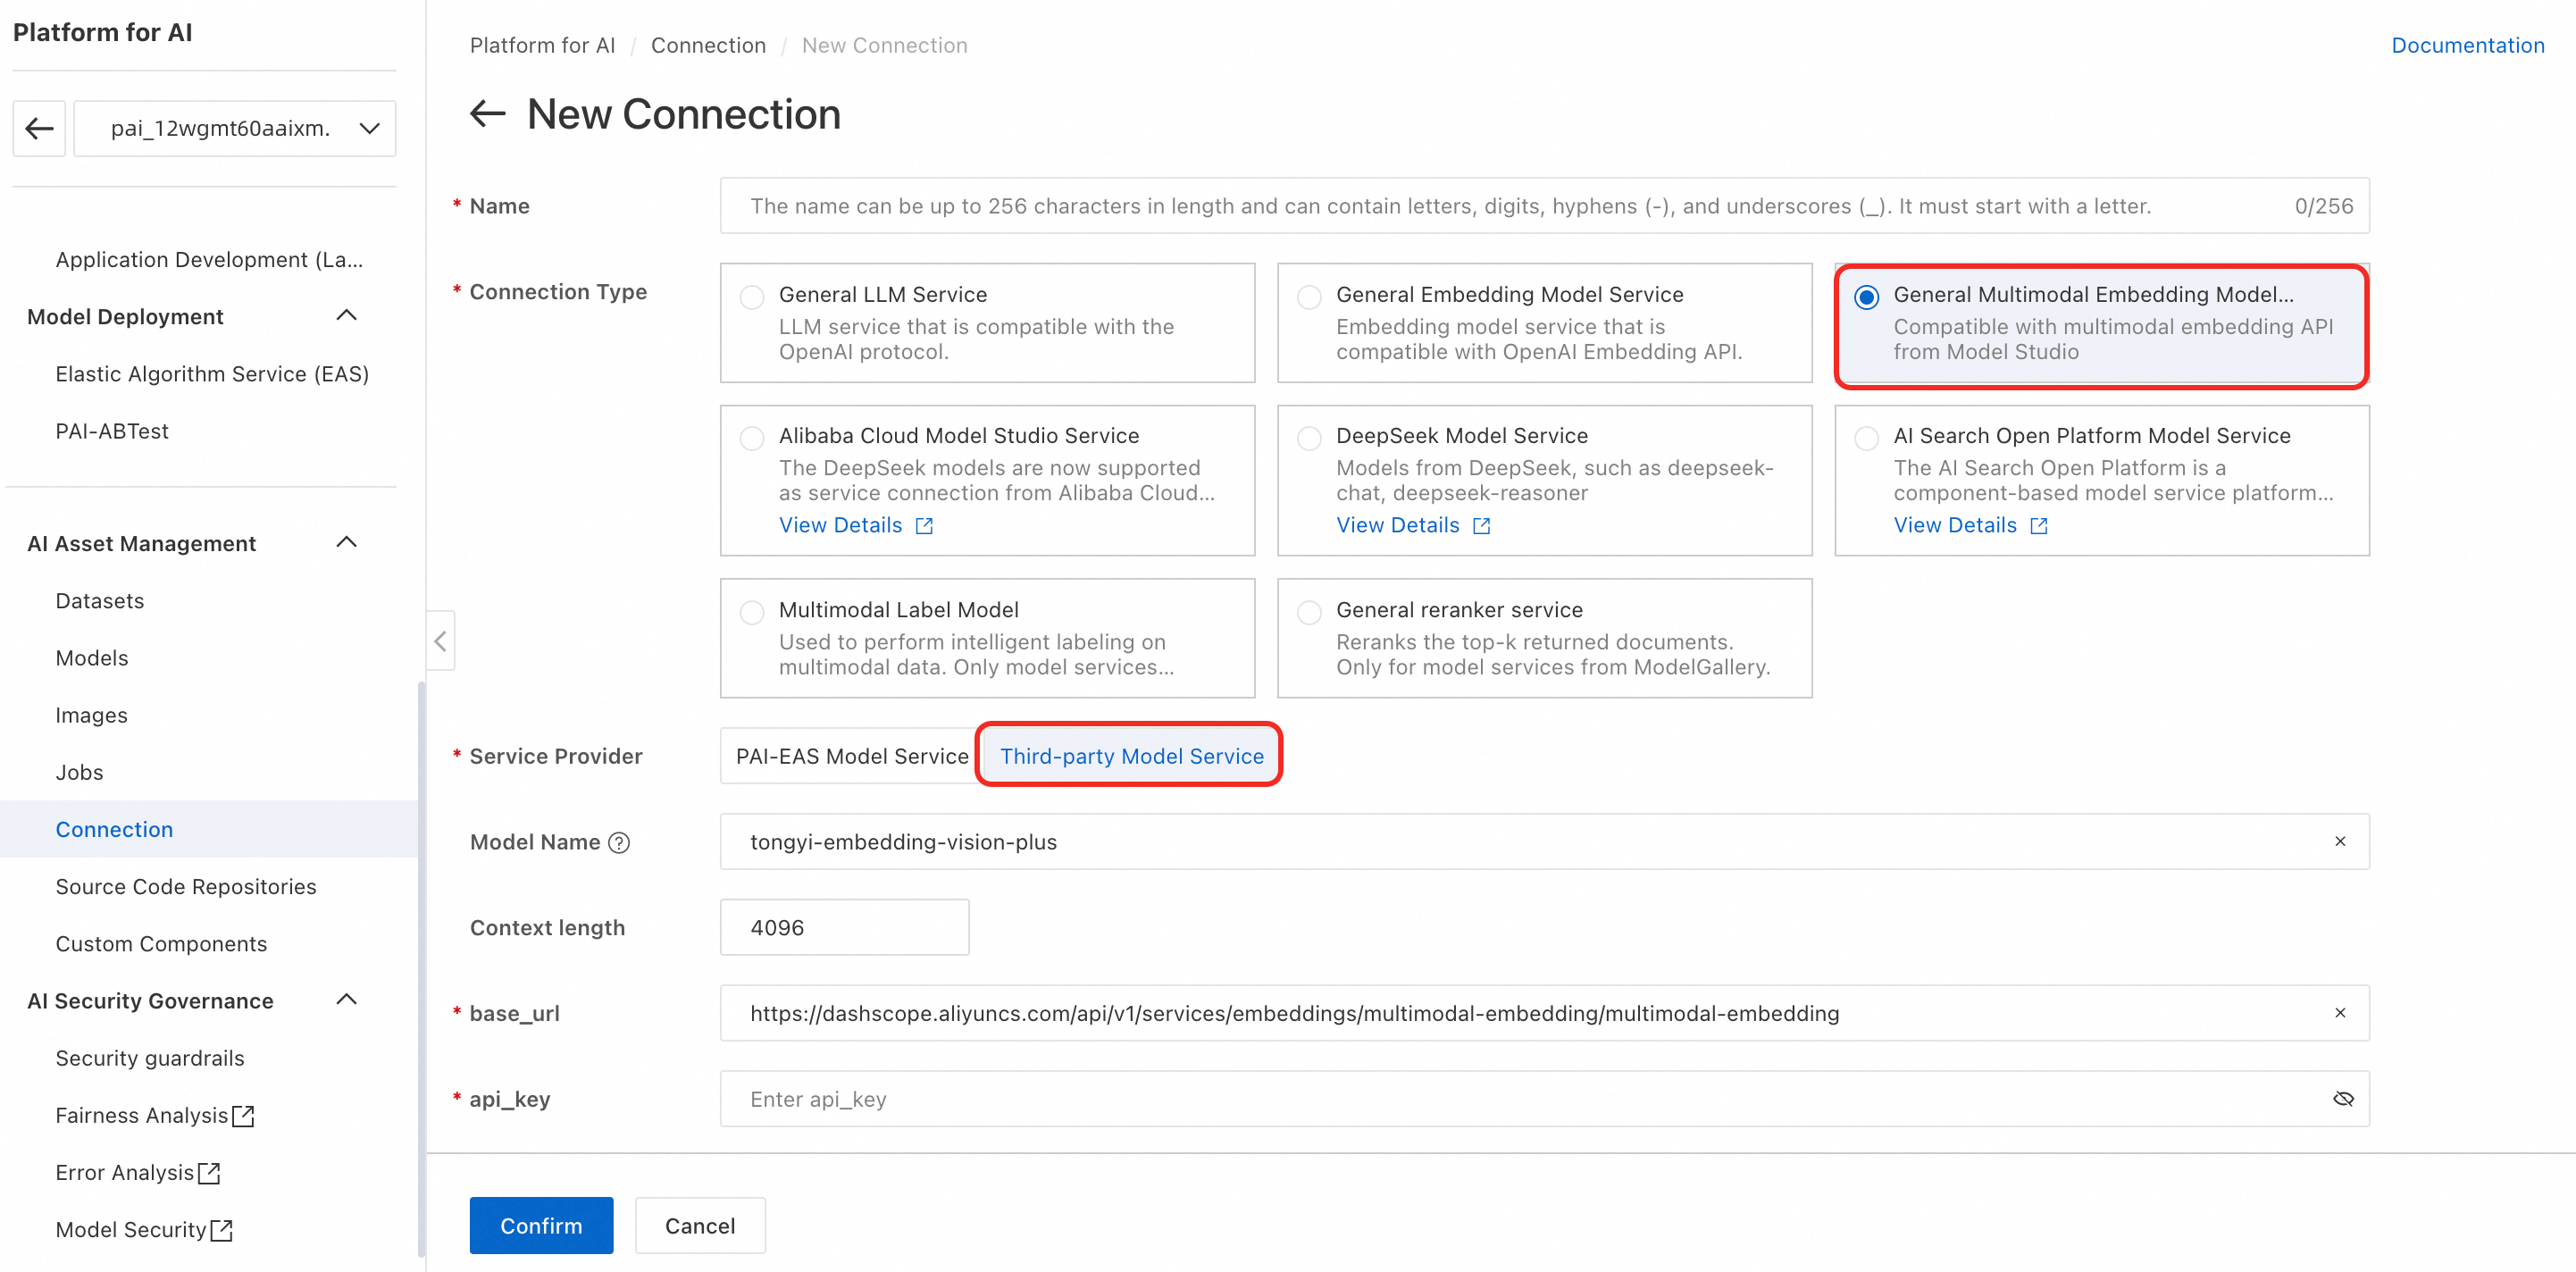Choose General reranker service radio option

point(1308,612)
